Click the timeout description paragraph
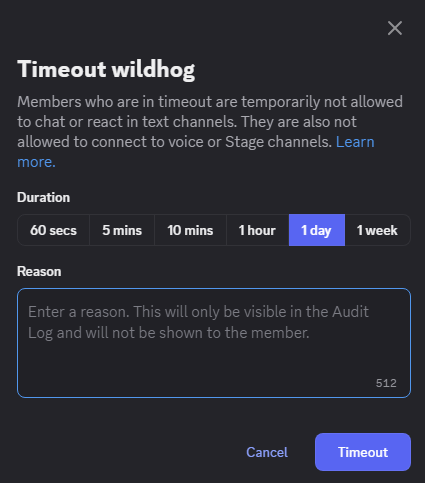This screenshot has width=425, height=483. click(x=210, y=132)
